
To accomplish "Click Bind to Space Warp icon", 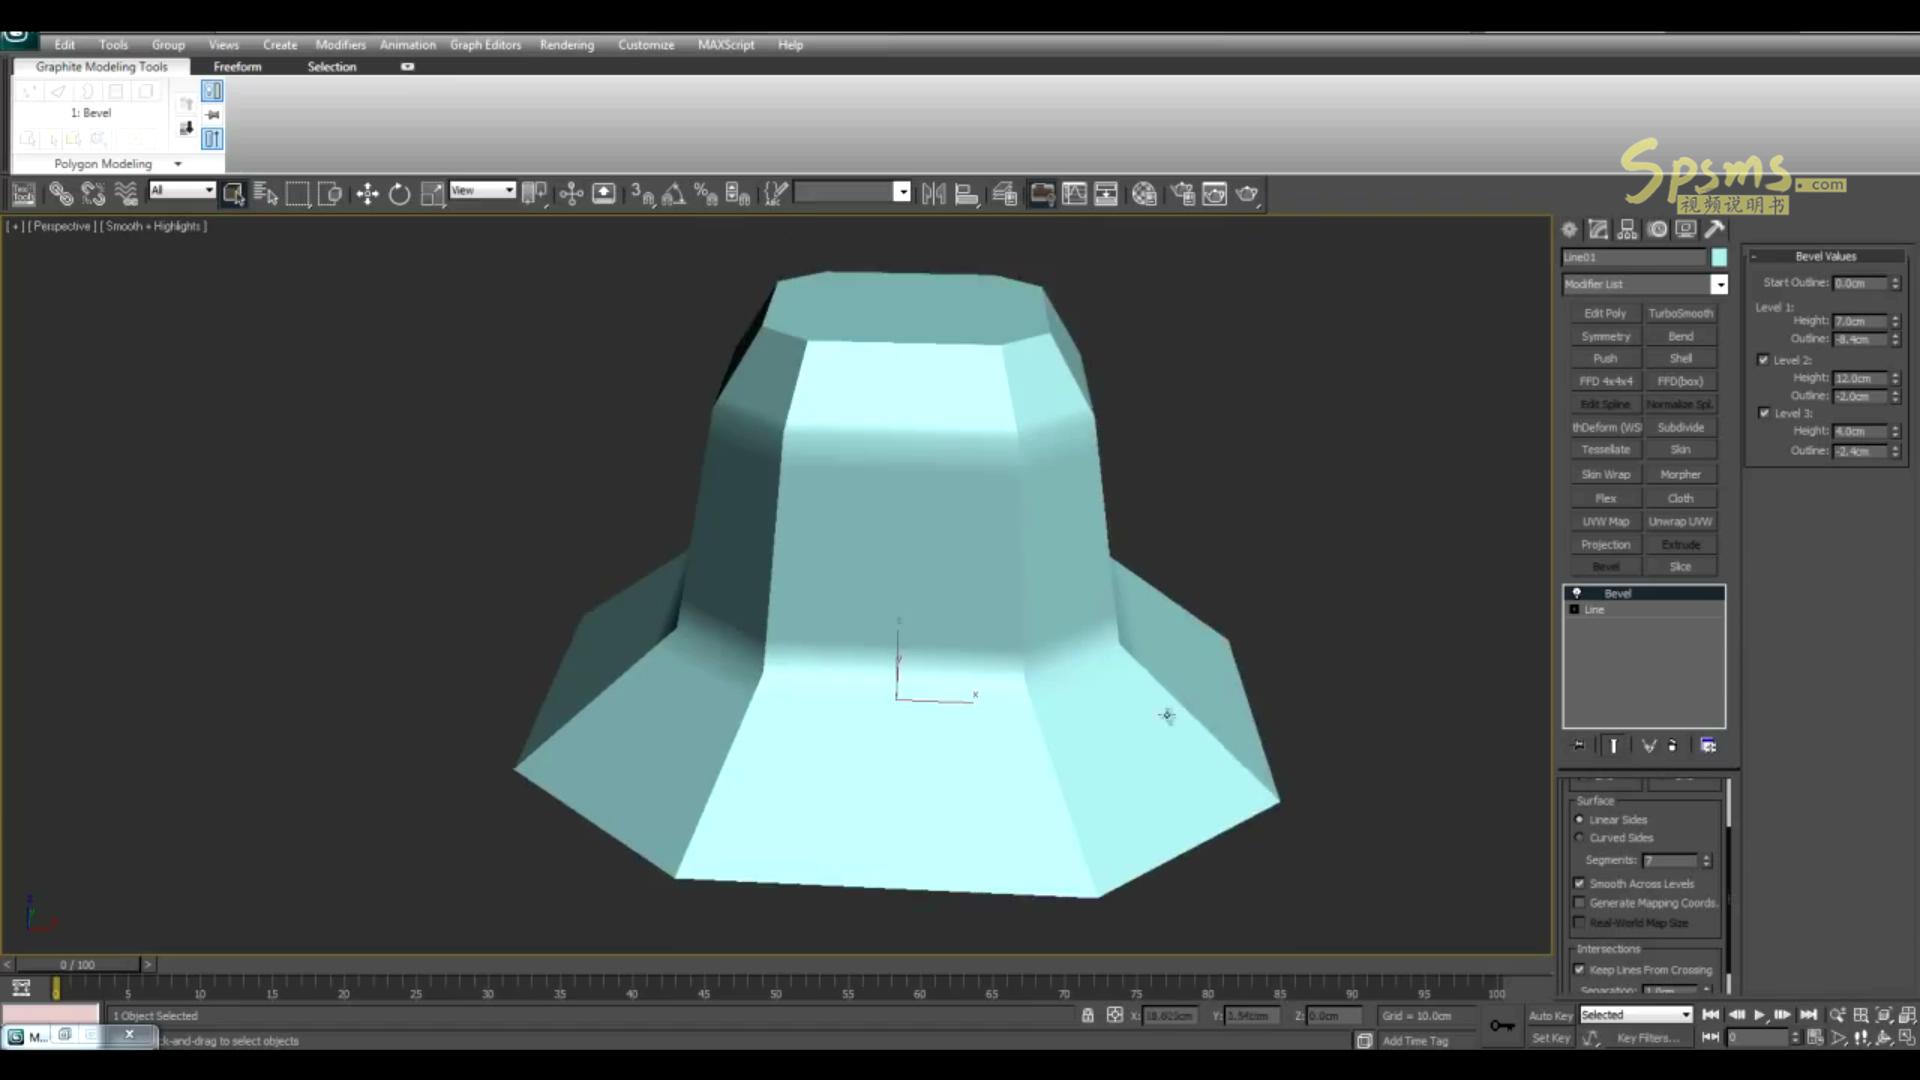I will click(126, 194).
